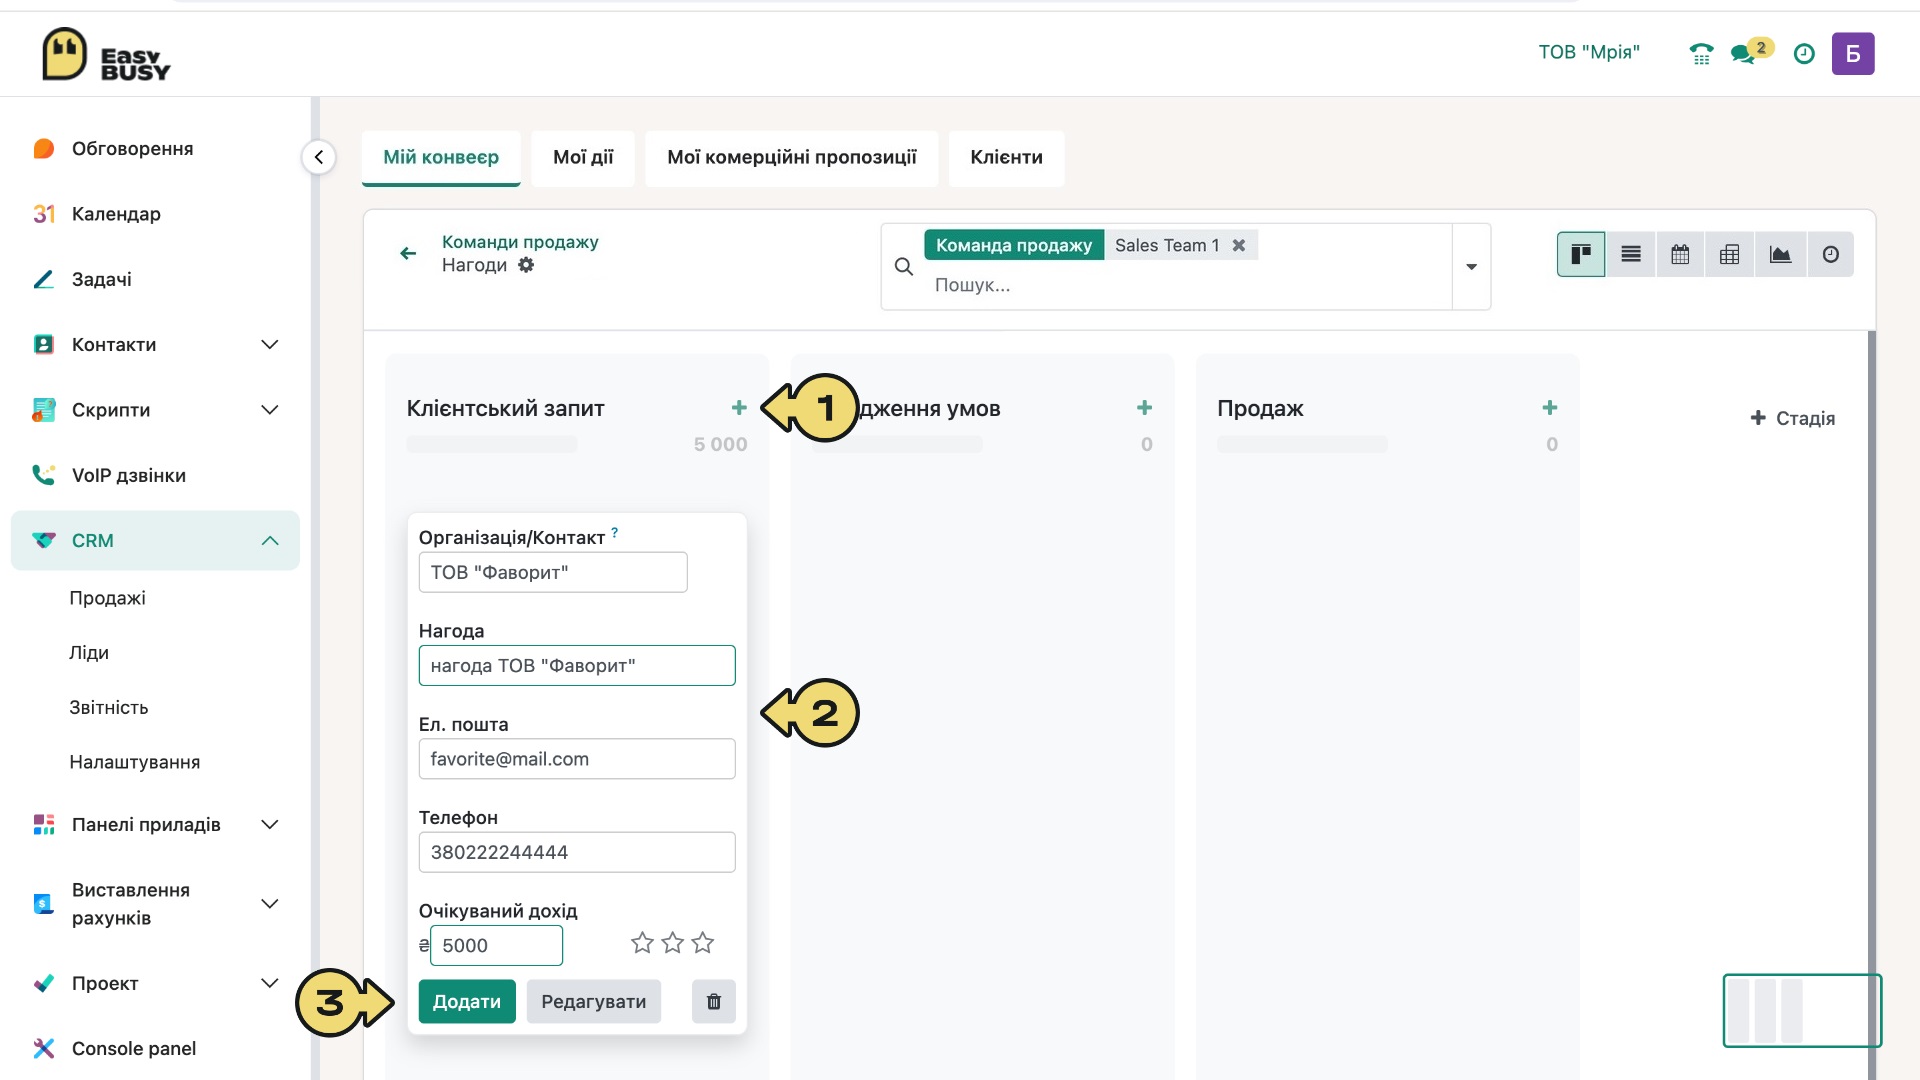This screenshot has width=1920, height=1080.
Task: Open the Клієнти tab
Action: (x=1006, y=157)
